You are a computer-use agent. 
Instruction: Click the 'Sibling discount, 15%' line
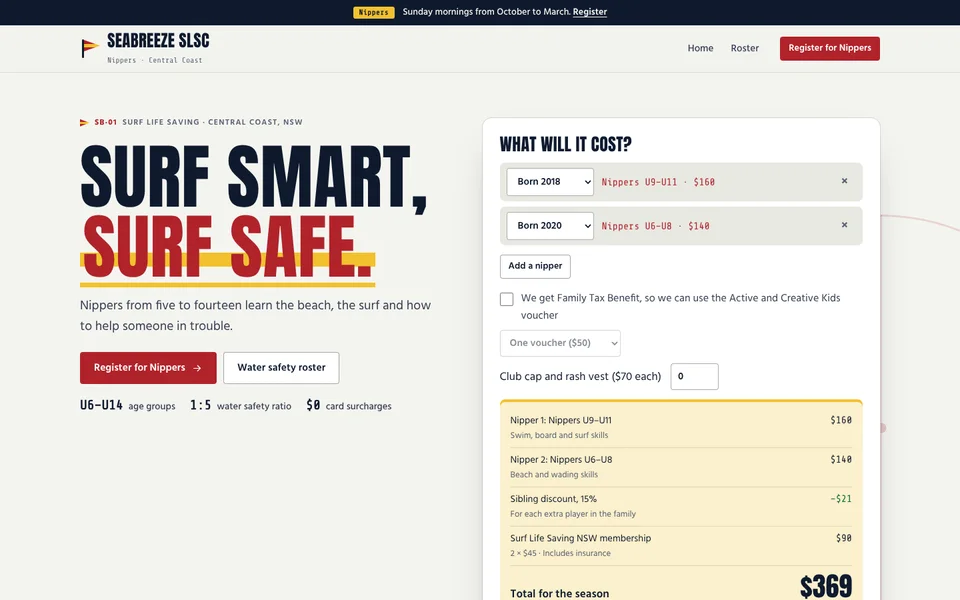(x=553, y=499)
